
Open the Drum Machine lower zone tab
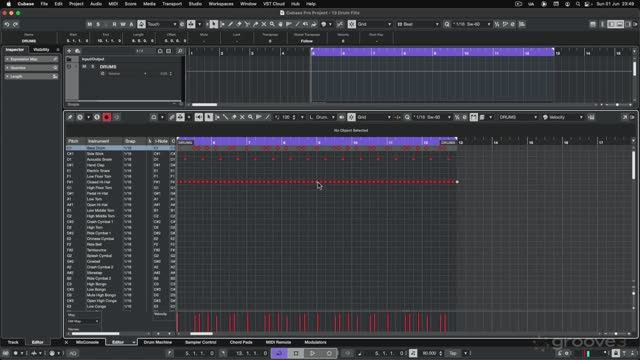click(x=158, y=342)
